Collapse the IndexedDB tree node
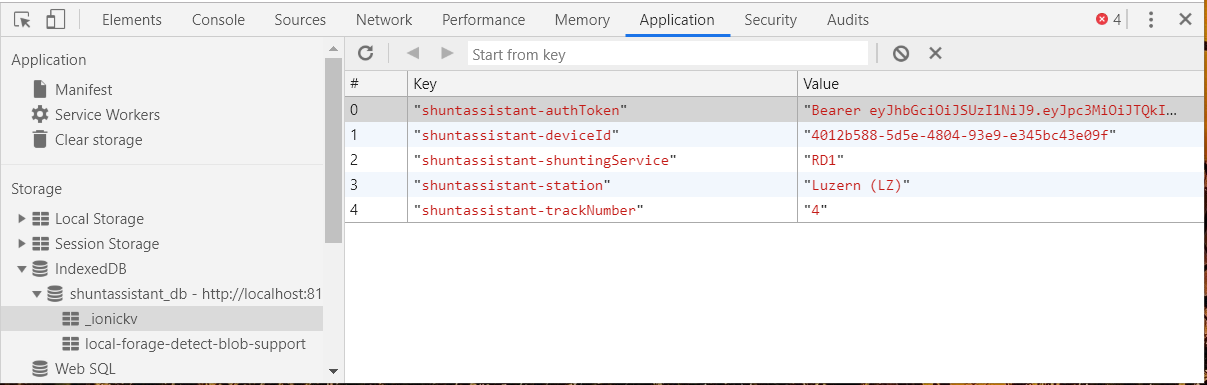The width and height of the screenshot is (1207, 385). click(22, 269)
